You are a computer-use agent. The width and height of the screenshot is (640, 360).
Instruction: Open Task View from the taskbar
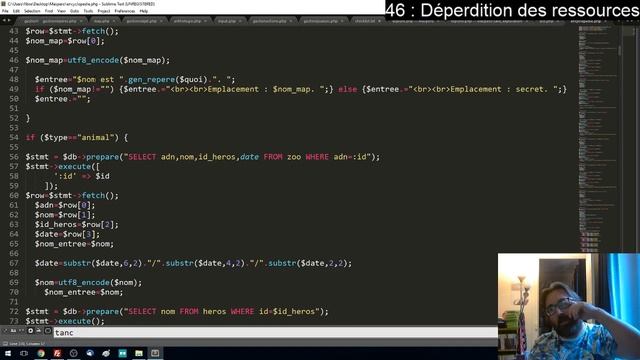[24, 353]
